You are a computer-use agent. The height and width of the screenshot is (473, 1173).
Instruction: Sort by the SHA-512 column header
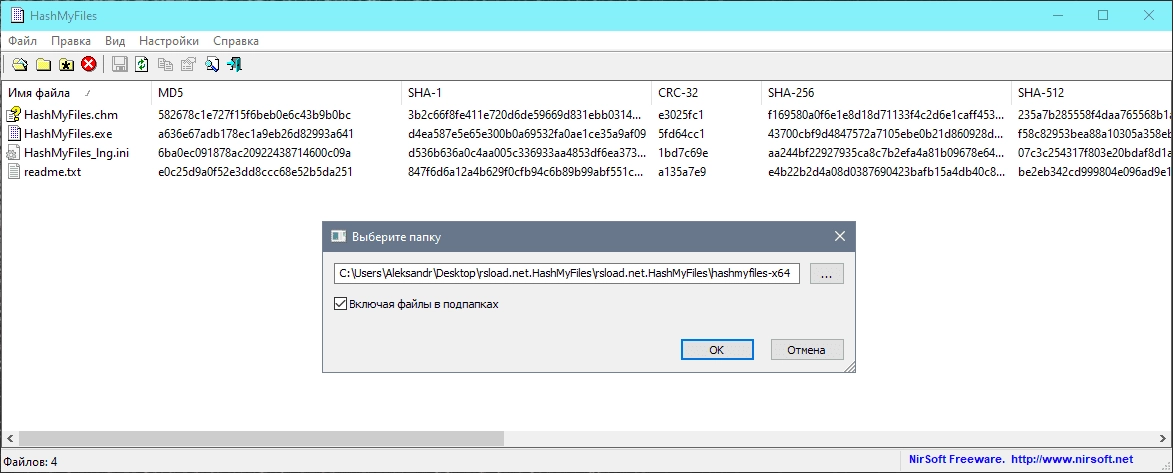1091,93
